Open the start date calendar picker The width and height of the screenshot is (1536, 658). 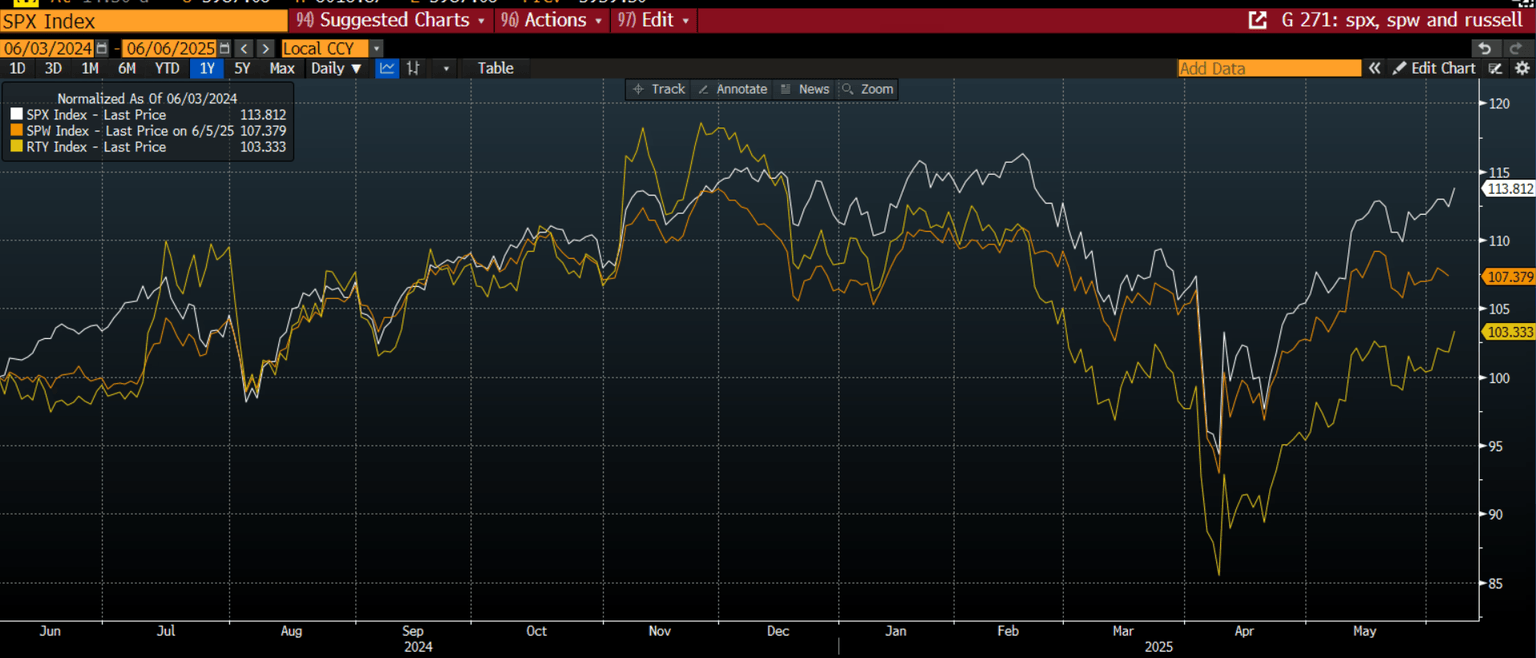101,48
